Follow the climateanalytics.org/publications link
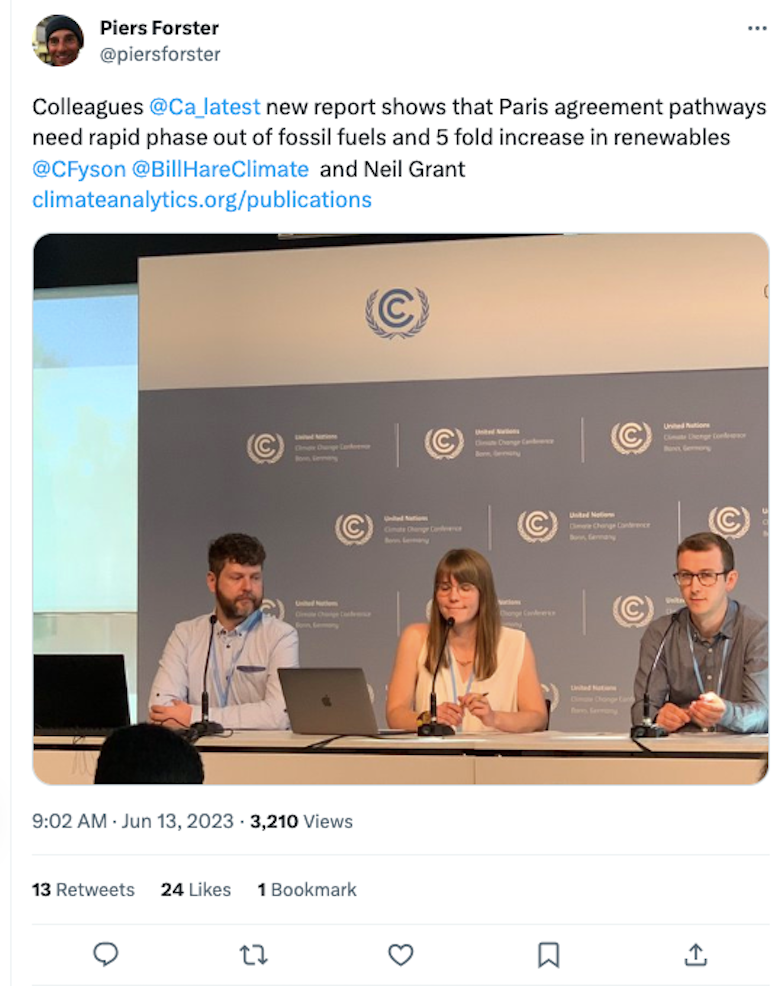The height and width of the screenshot is (986, 780). click(x=202, y=200)
